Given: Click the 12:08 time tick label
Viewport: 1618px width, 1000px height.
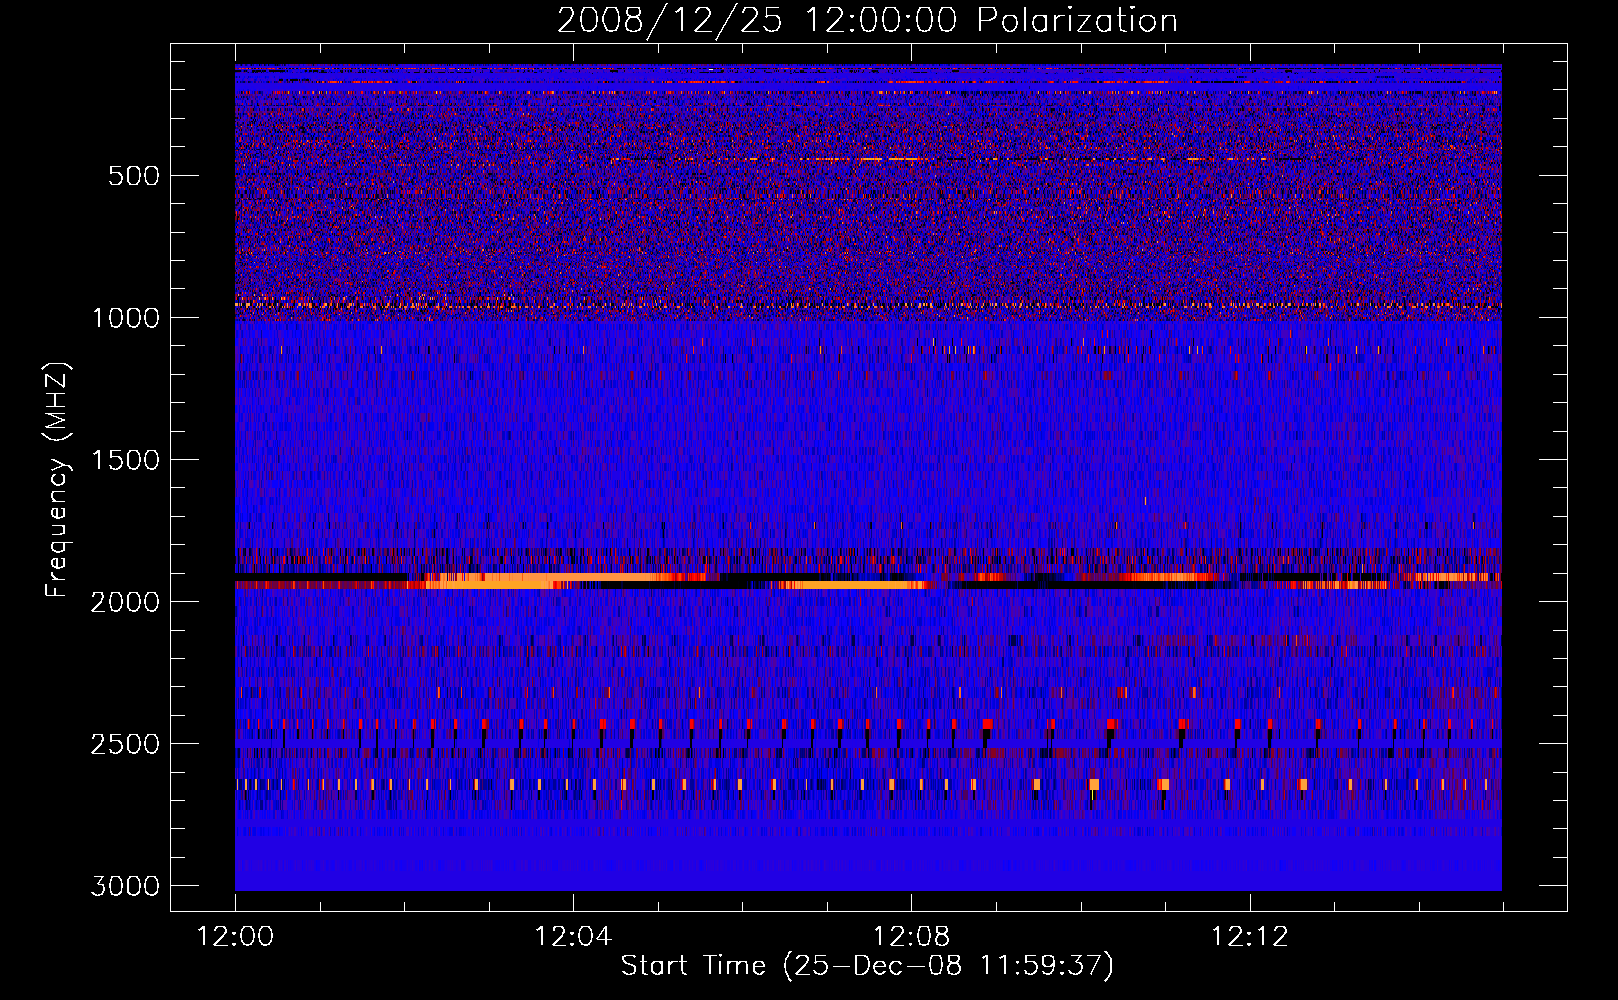Looking at the screenshot, I should click(x=911, y=937).
